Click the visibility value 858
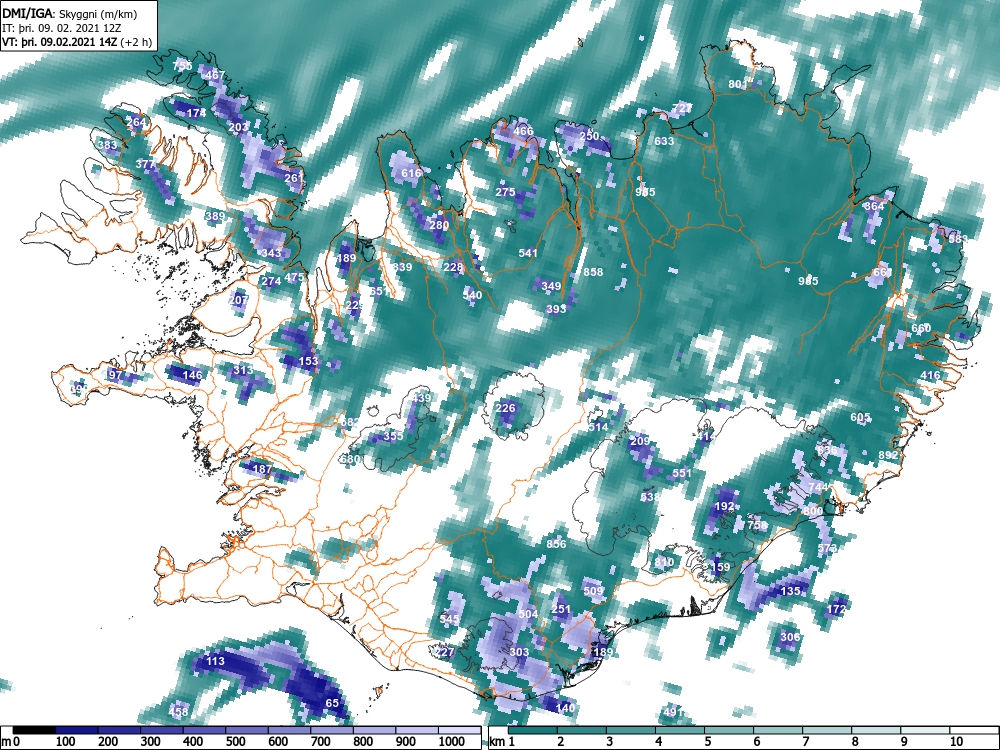 pyautogui.click(x=593, y=272)
